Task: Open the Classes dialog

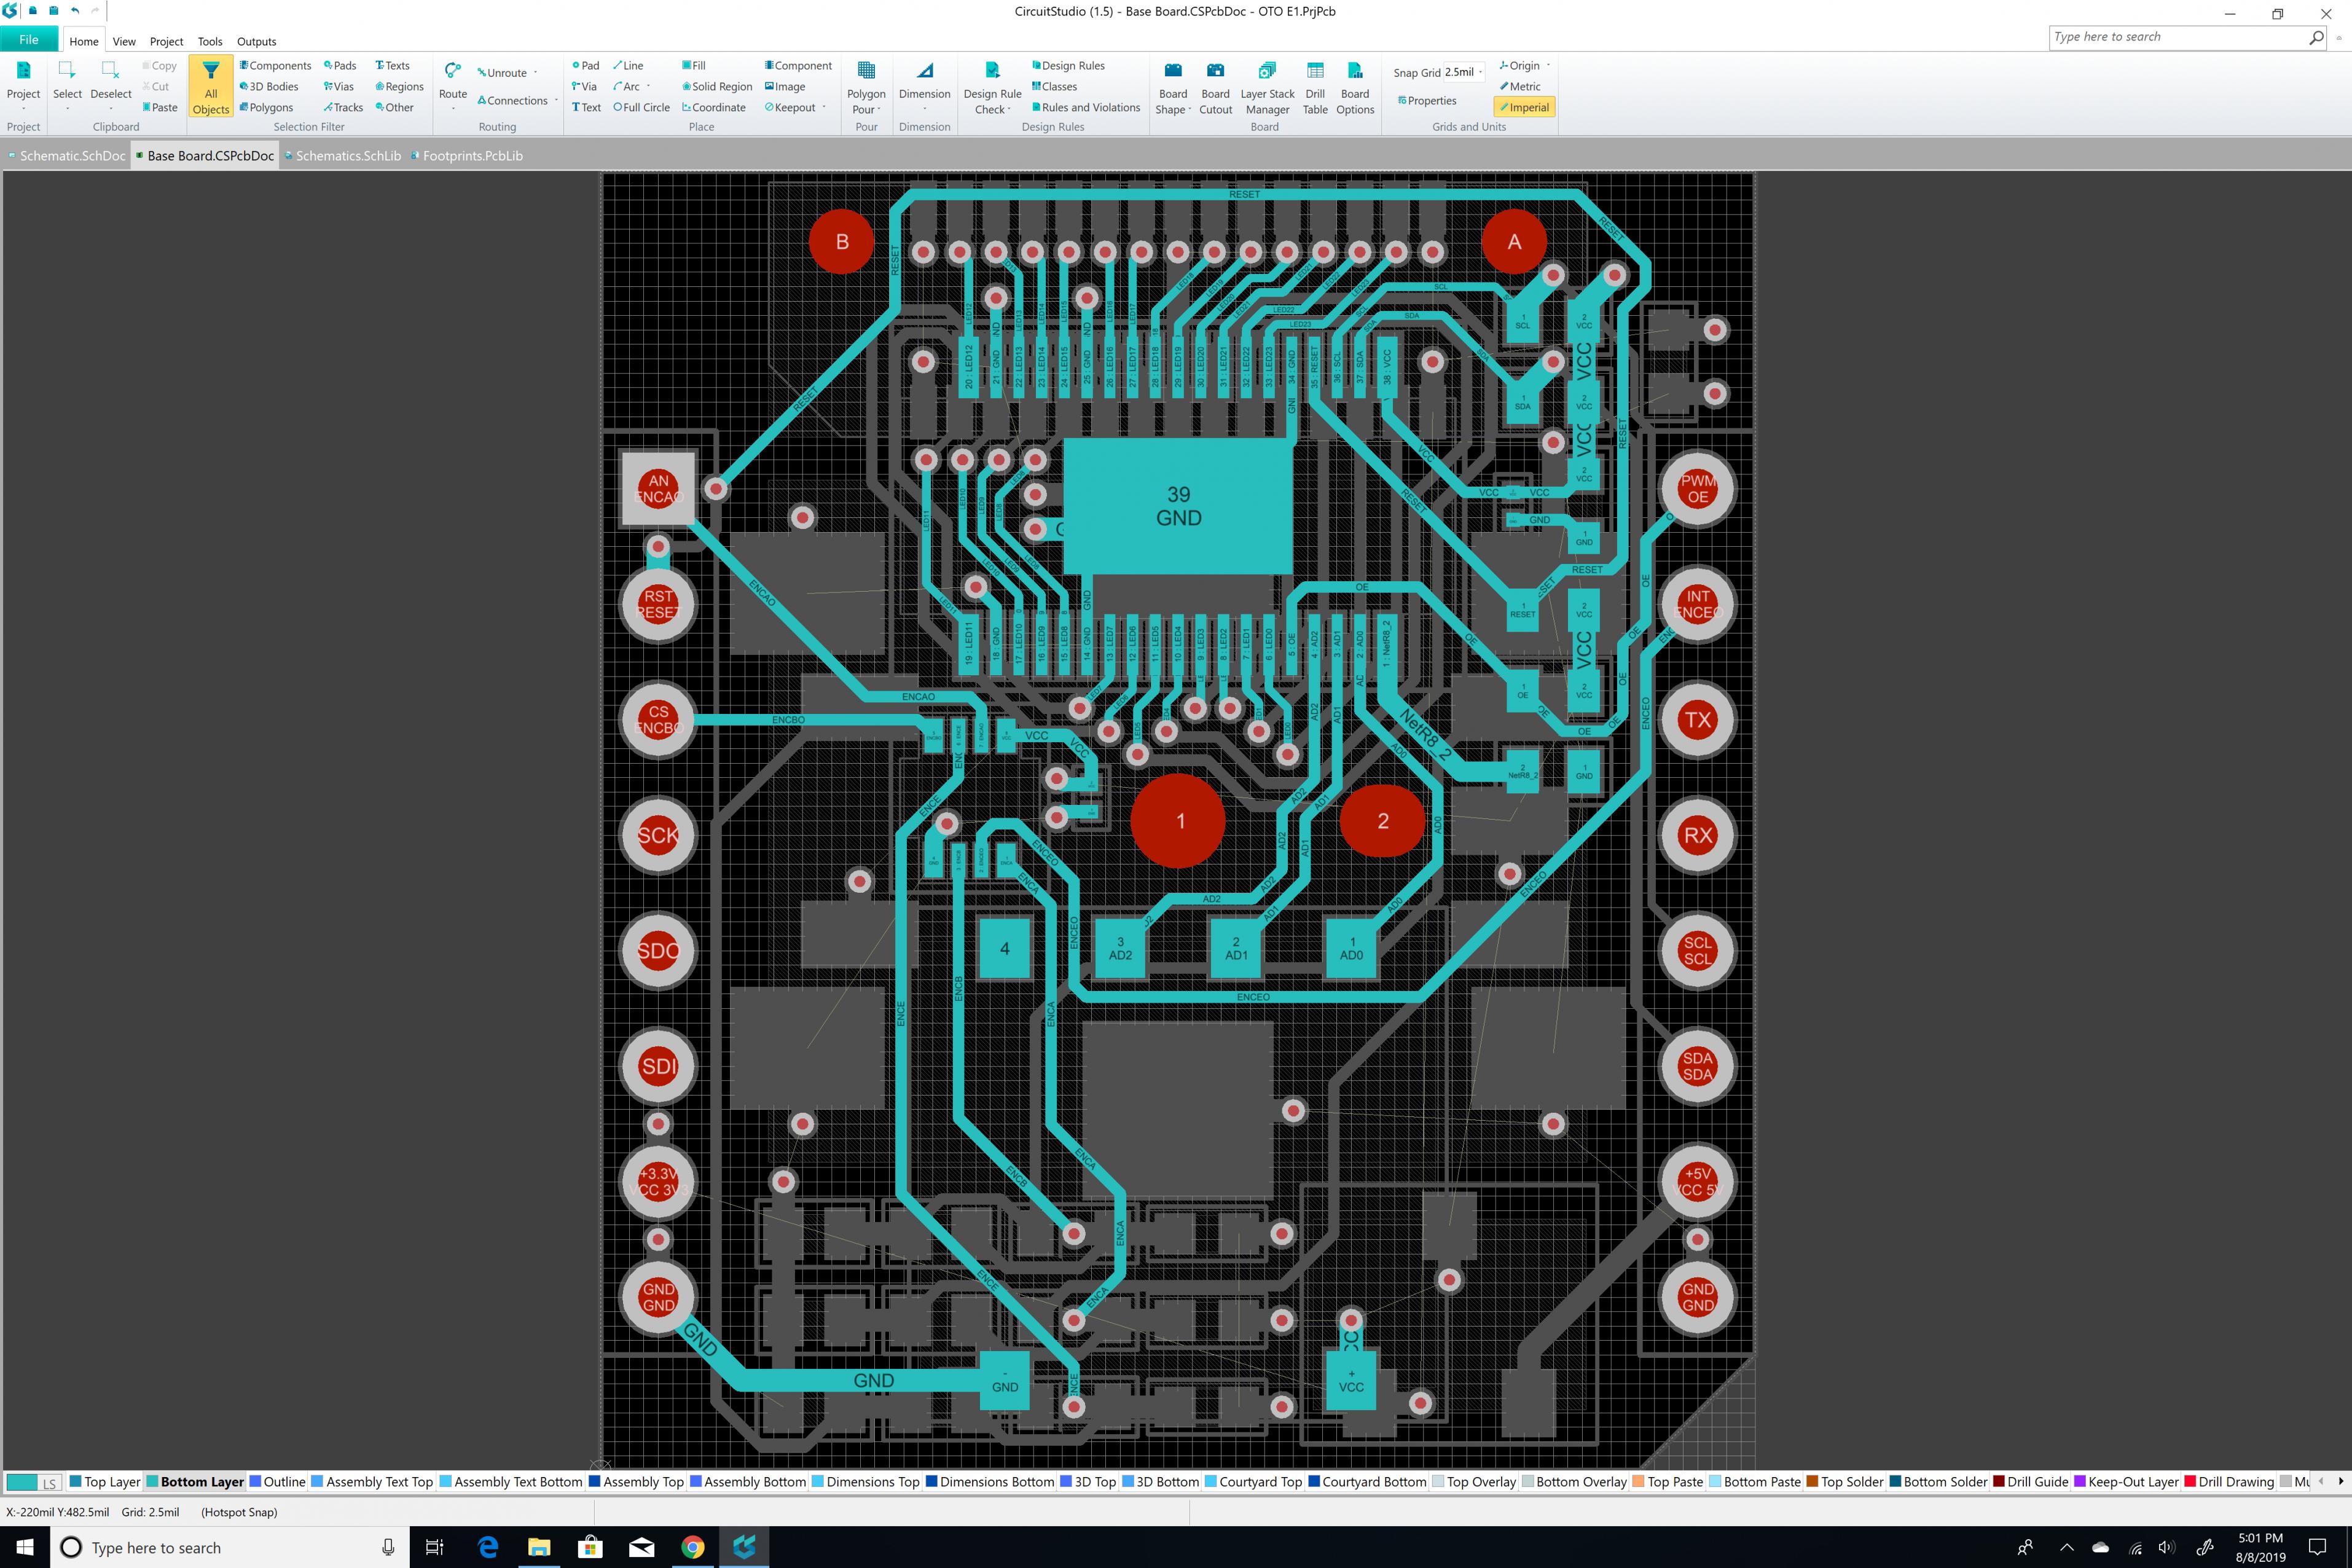Action: [x=1054, y=86]
